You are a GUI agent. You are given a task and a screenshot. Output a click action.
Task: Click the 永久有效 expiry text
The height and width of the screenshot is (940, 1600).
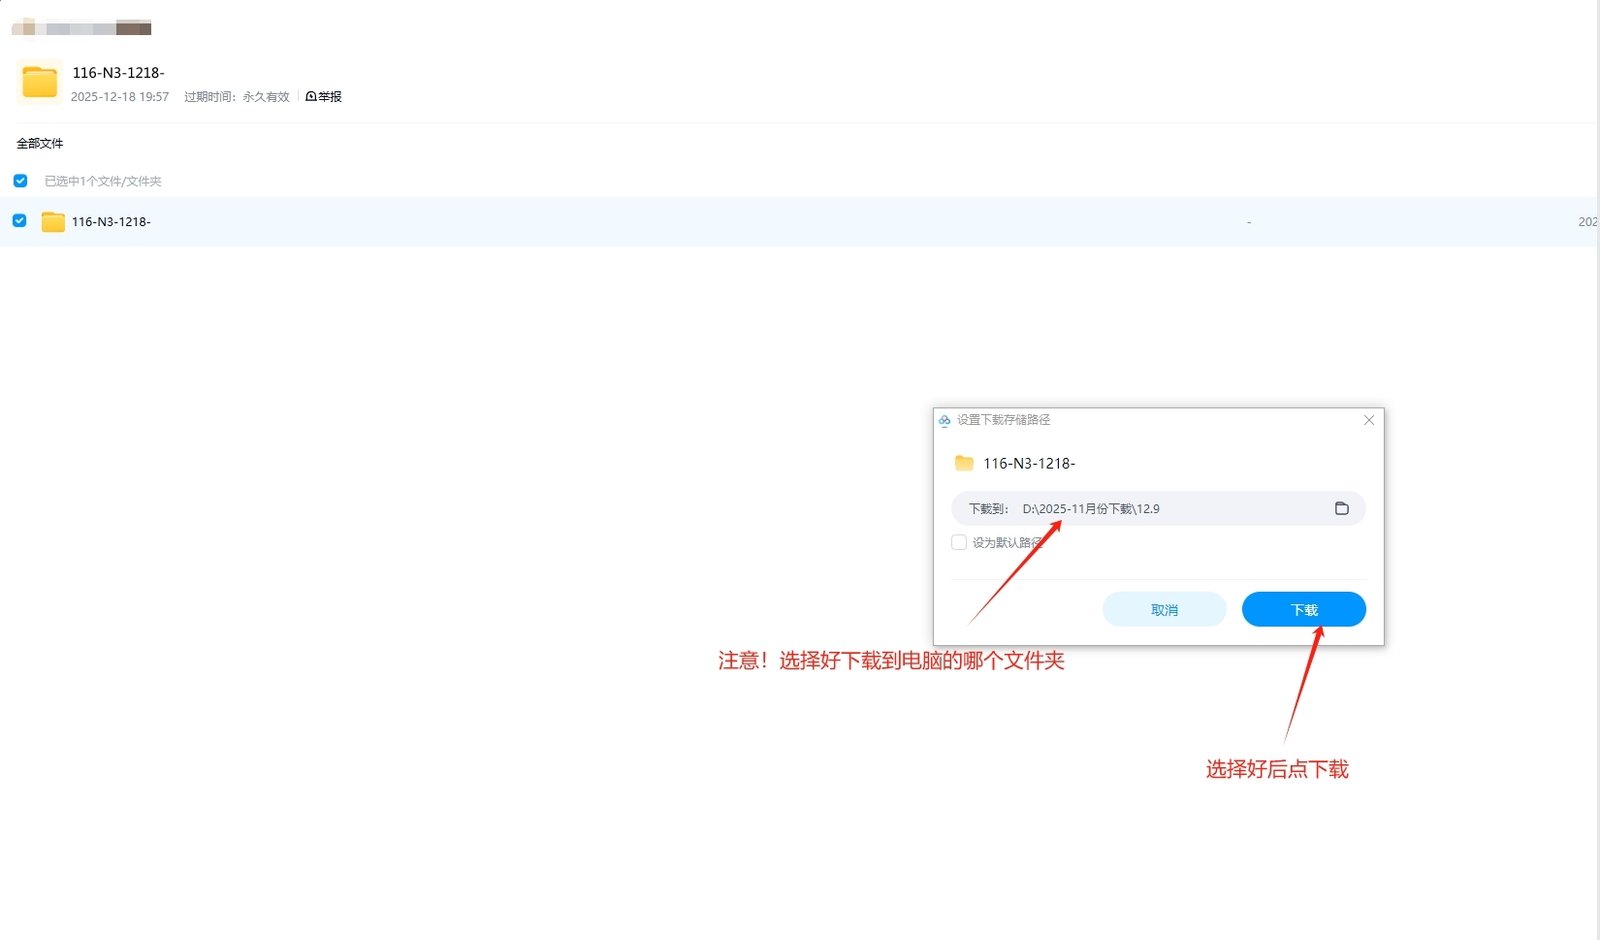click(266, 97)
